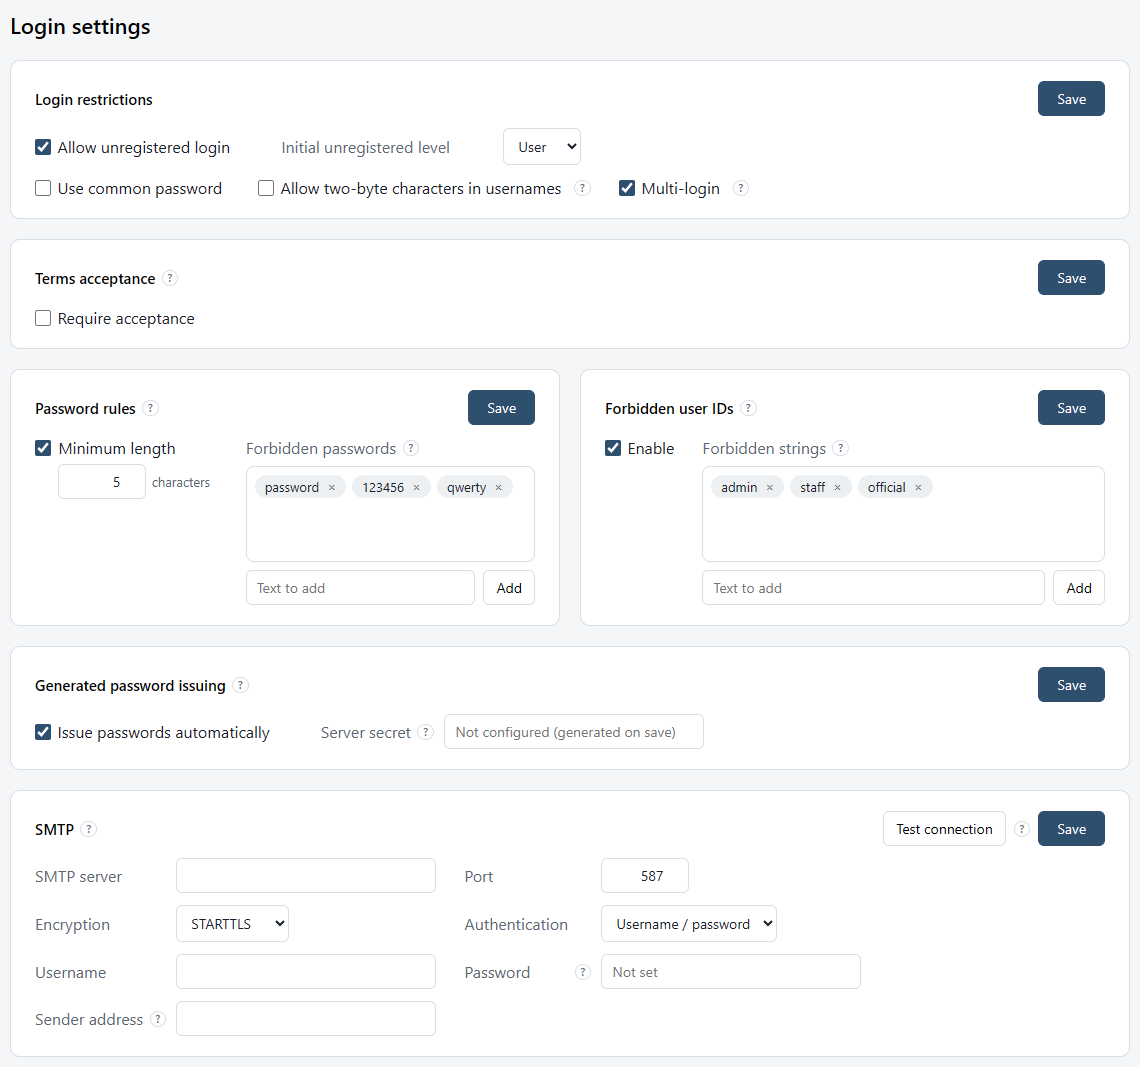1140x1067 pixels.
Task: Click Test connection button
Action: (x=944, y=829)
